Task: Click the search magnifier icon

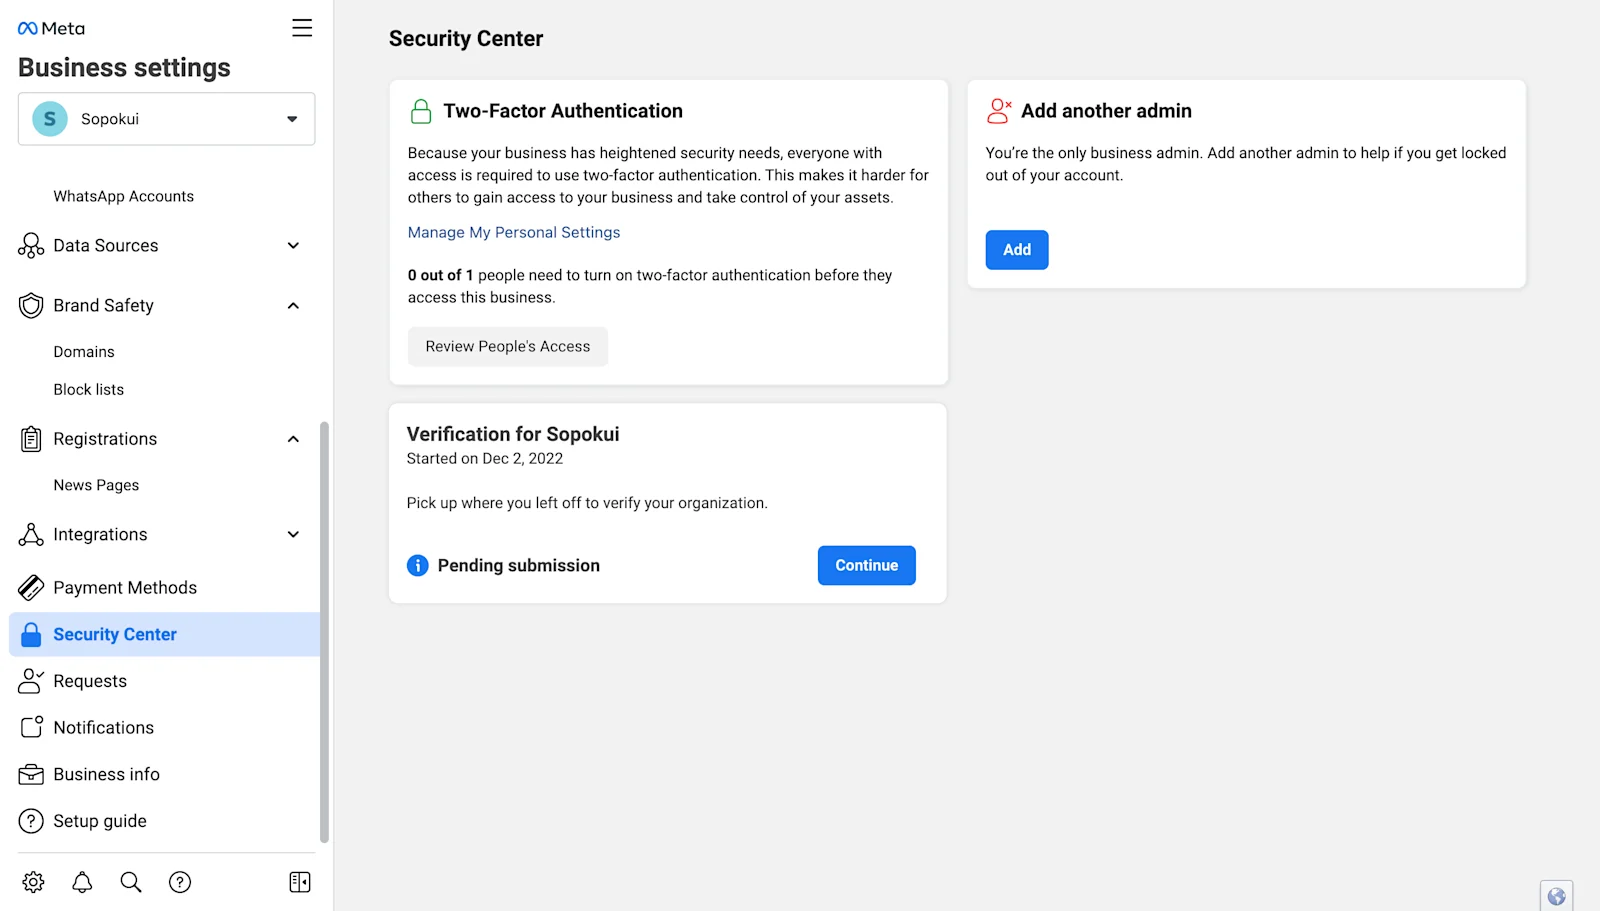Action: 131,882
